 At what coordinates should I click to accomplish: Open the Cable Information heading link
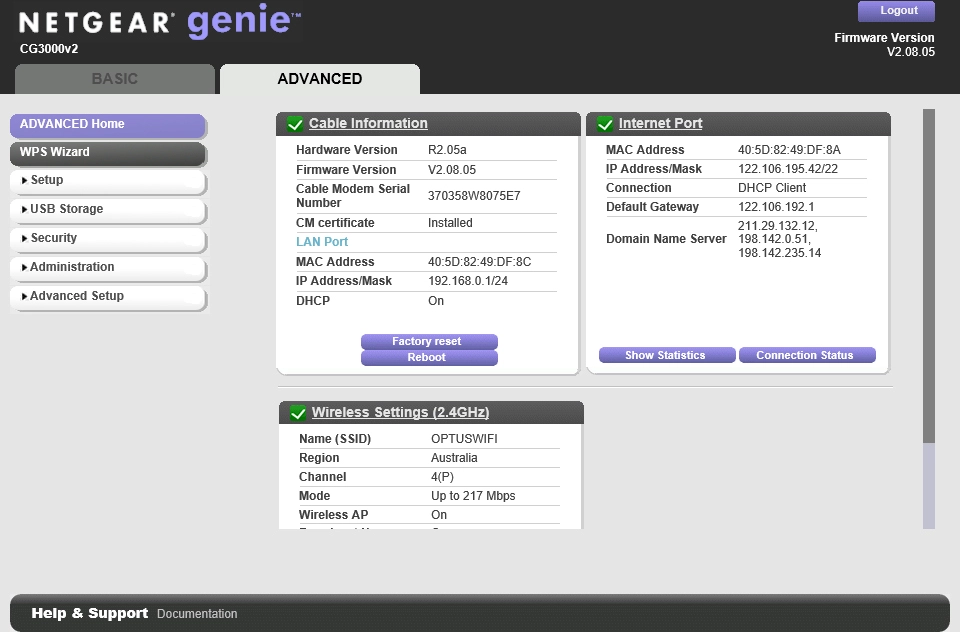[368, 123]
